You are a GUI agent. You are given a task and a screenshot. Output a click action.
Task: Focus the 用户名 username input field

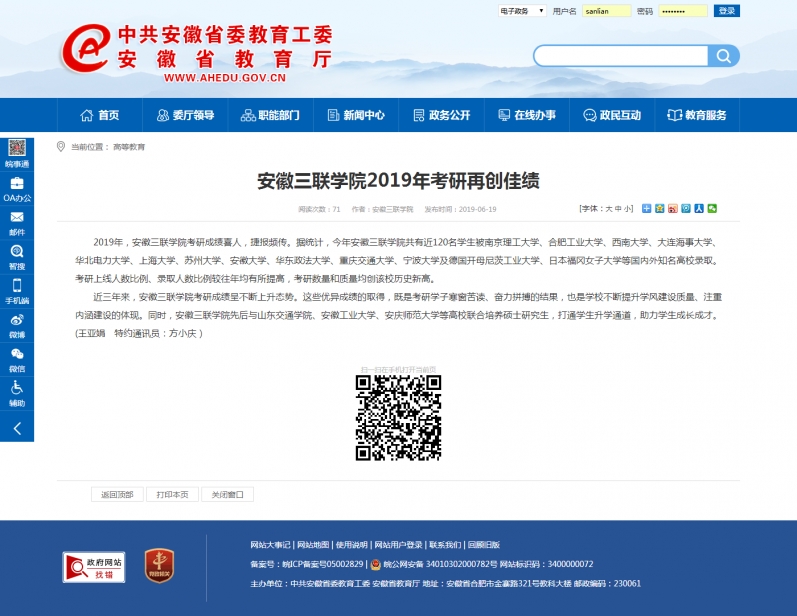click(x=606, y=11)
